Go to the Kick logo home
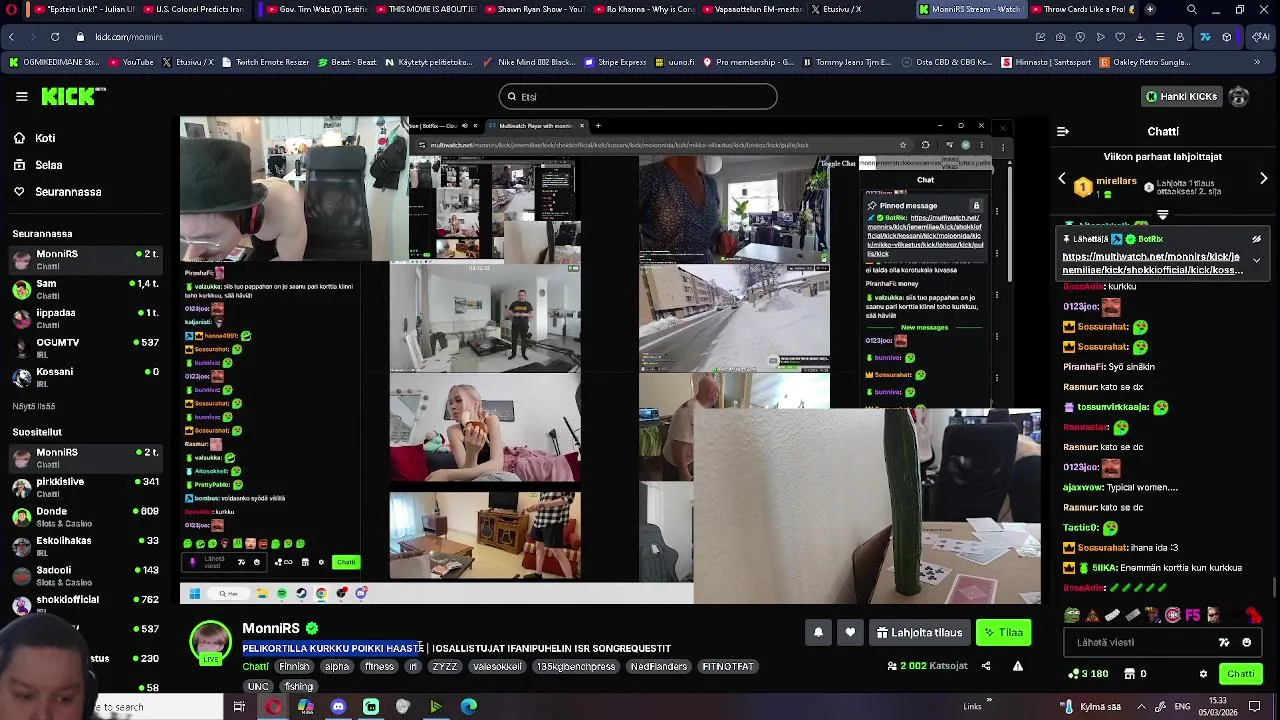This screenshot has height=720, width=1280. click(73, 96)
